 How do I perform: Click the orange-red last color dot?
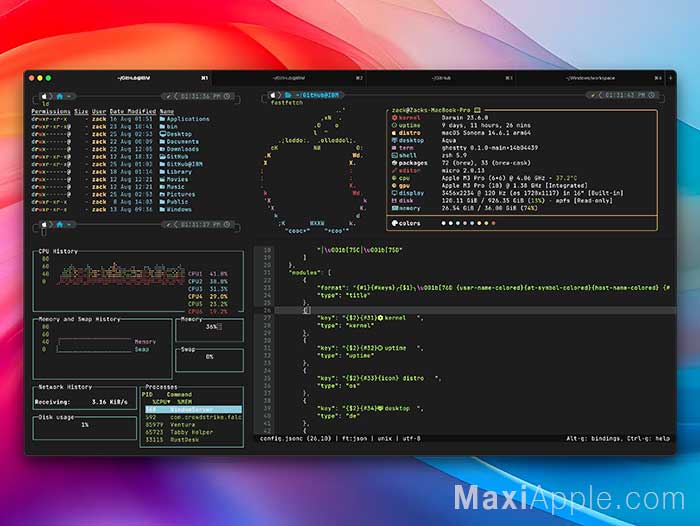click(493, 223)
